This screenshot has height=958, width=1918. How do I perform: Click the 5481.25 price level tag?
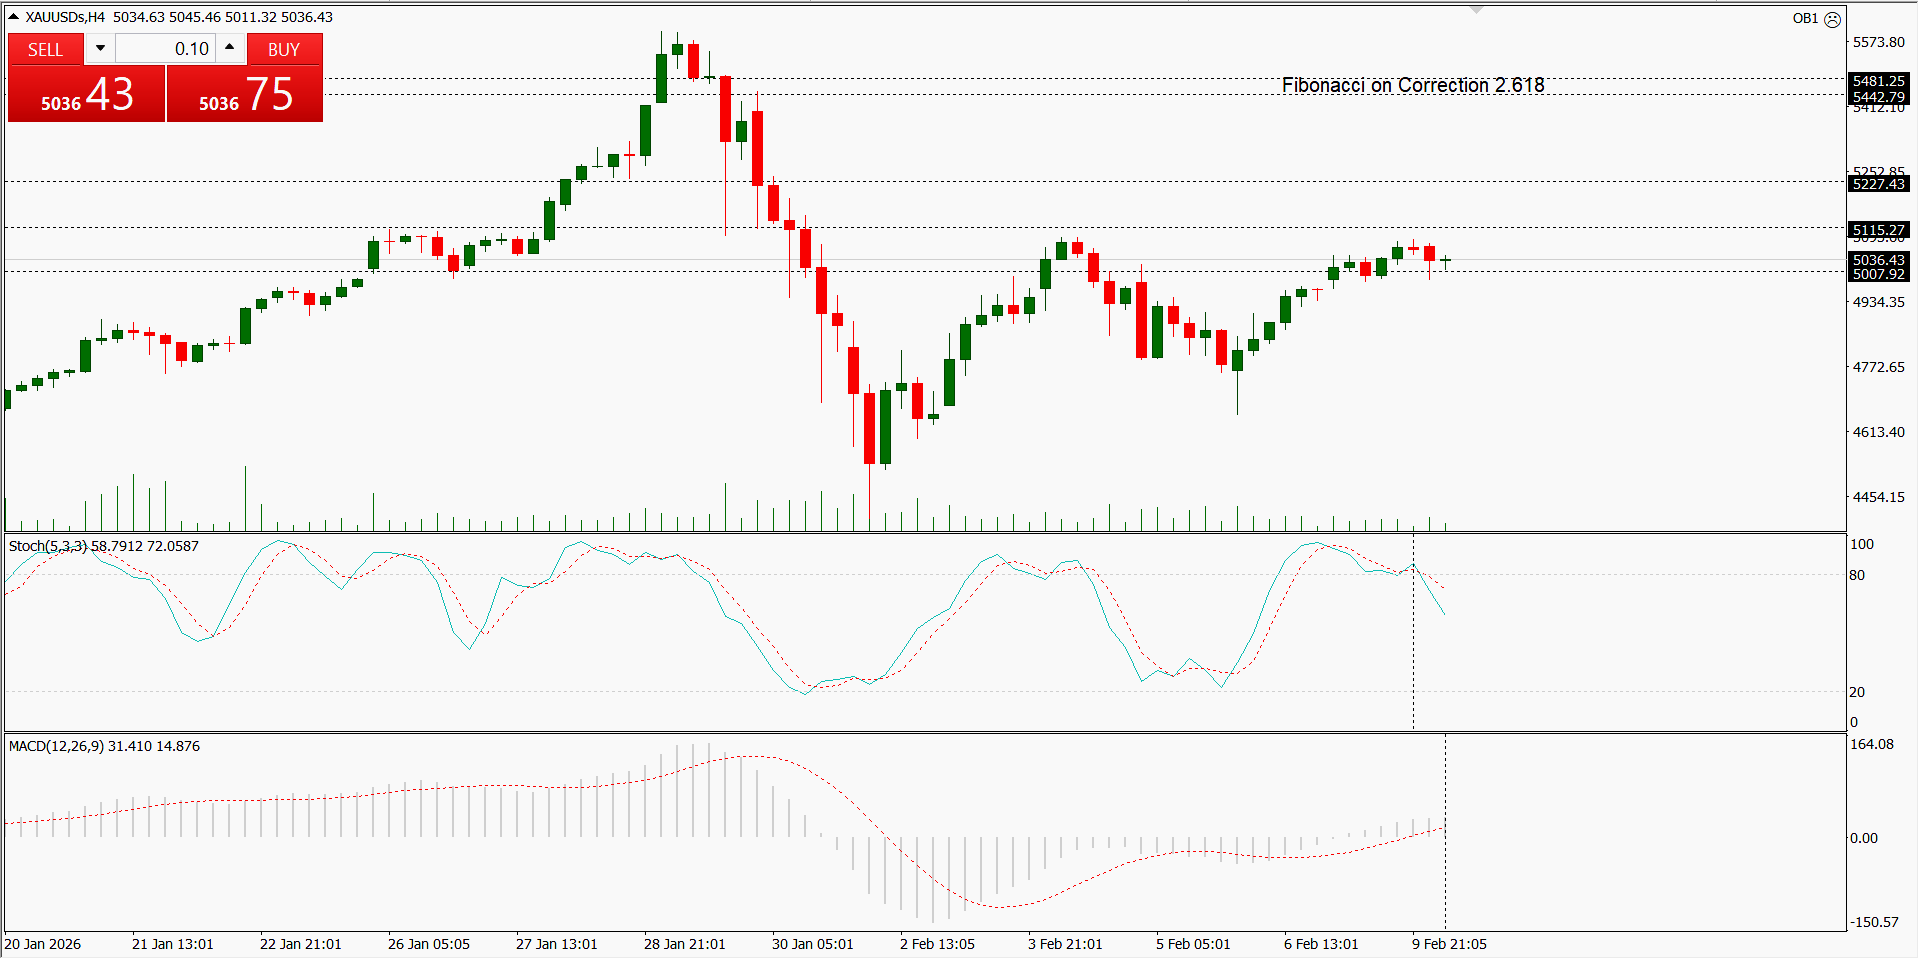(1878, 81)
